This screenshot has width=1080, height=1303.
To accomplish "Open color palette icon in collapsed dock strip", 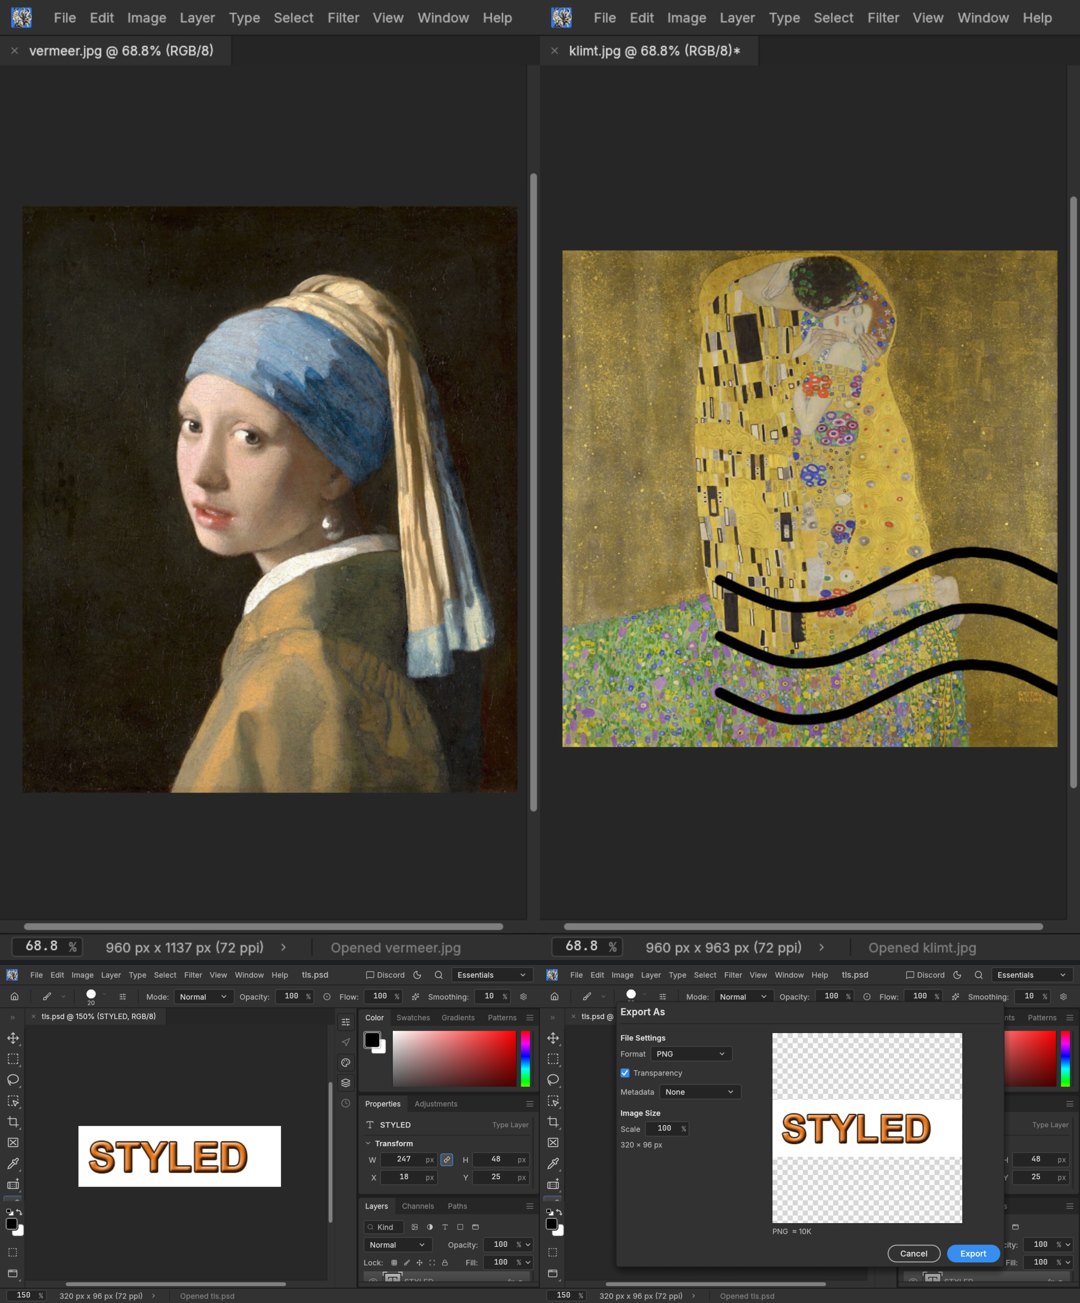I will (x=346, y=1063).
